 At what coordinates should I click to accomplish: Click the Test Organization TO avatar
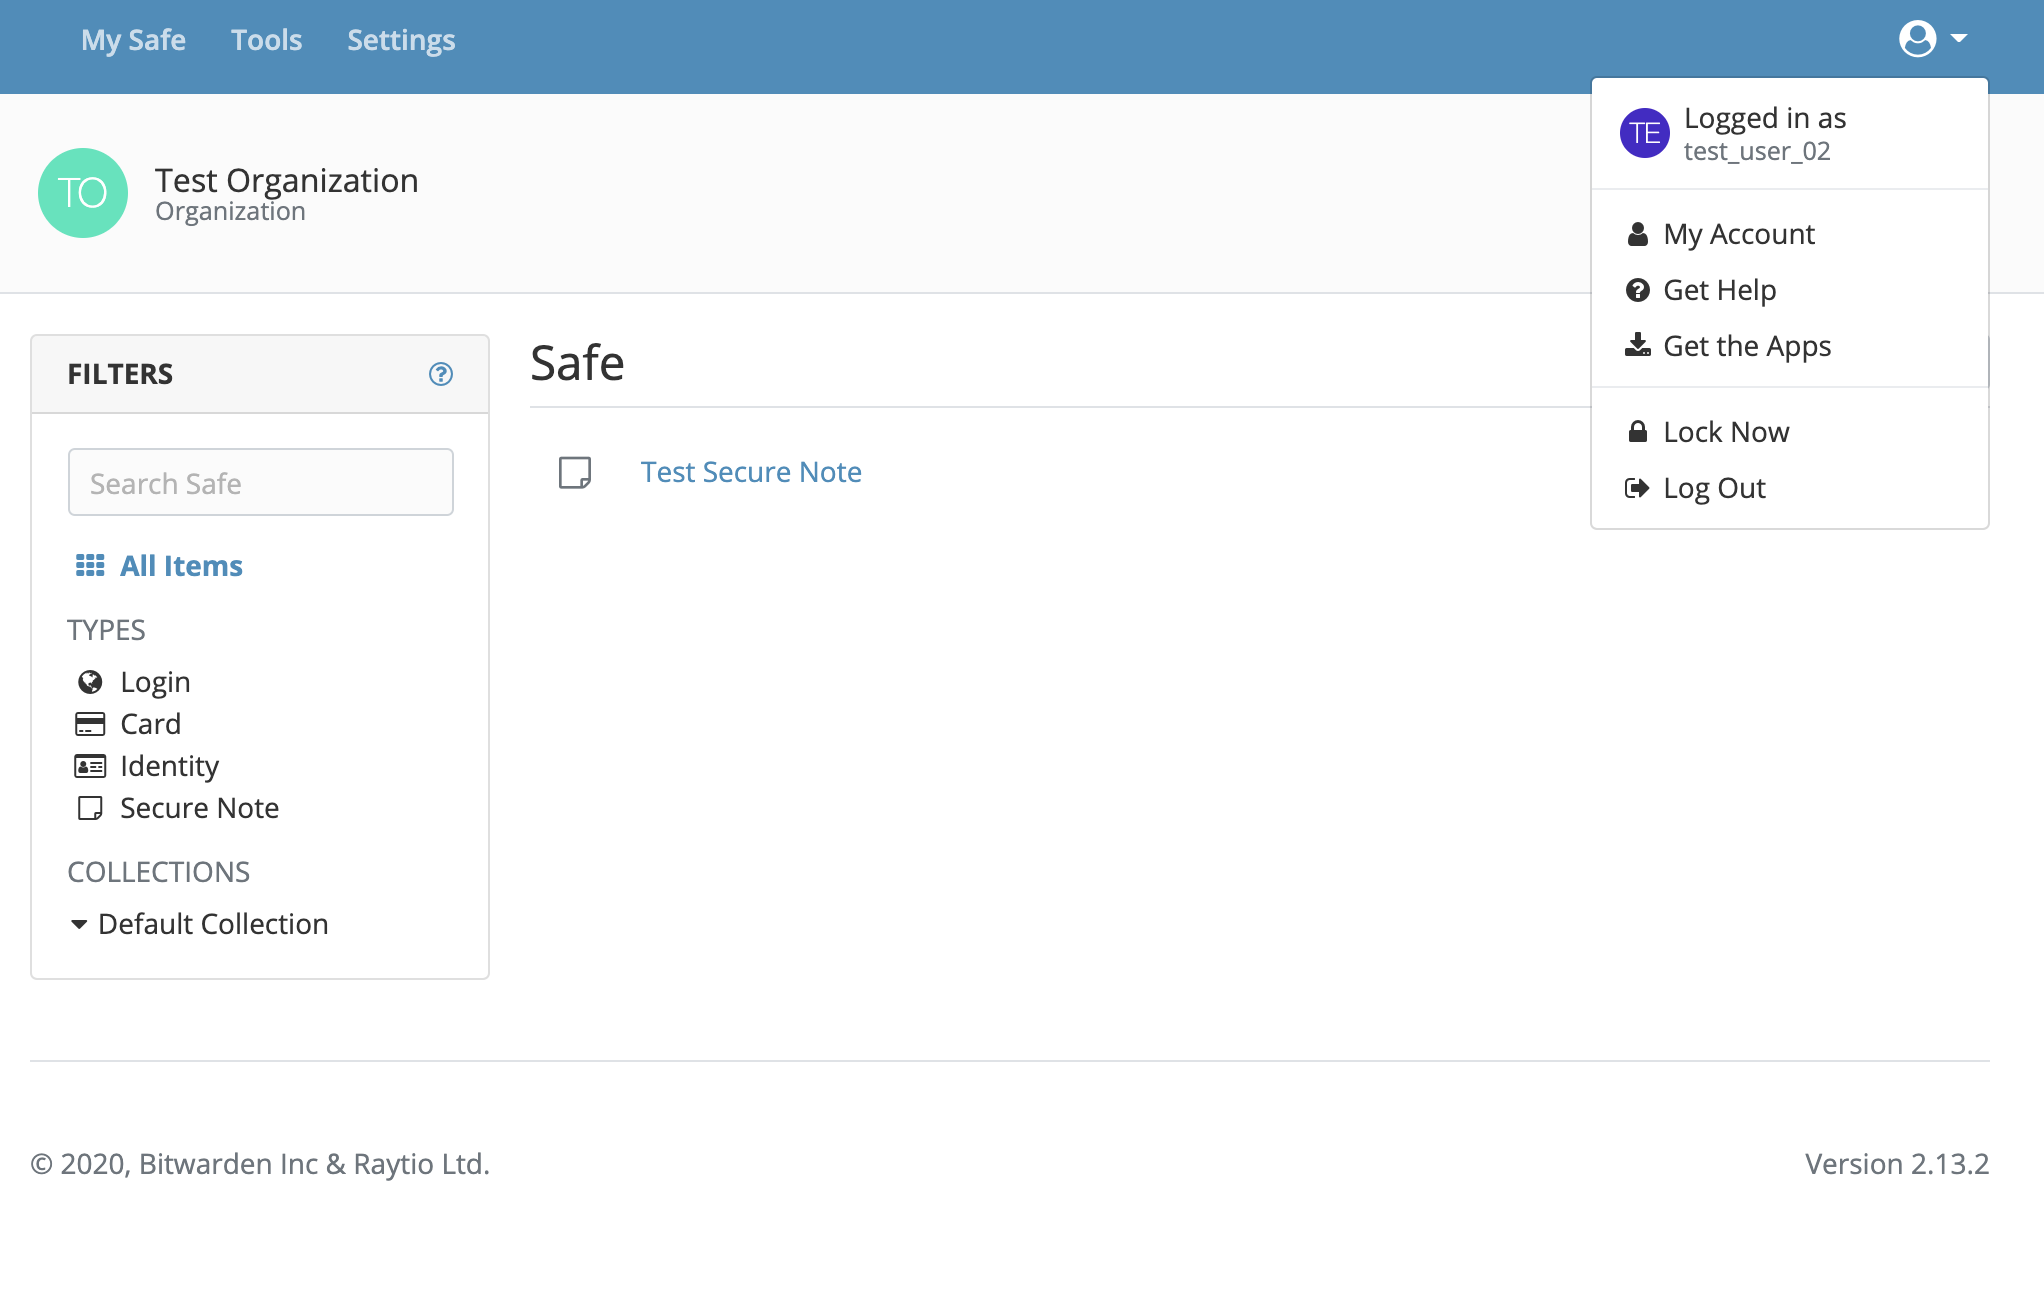click(83, 193)
